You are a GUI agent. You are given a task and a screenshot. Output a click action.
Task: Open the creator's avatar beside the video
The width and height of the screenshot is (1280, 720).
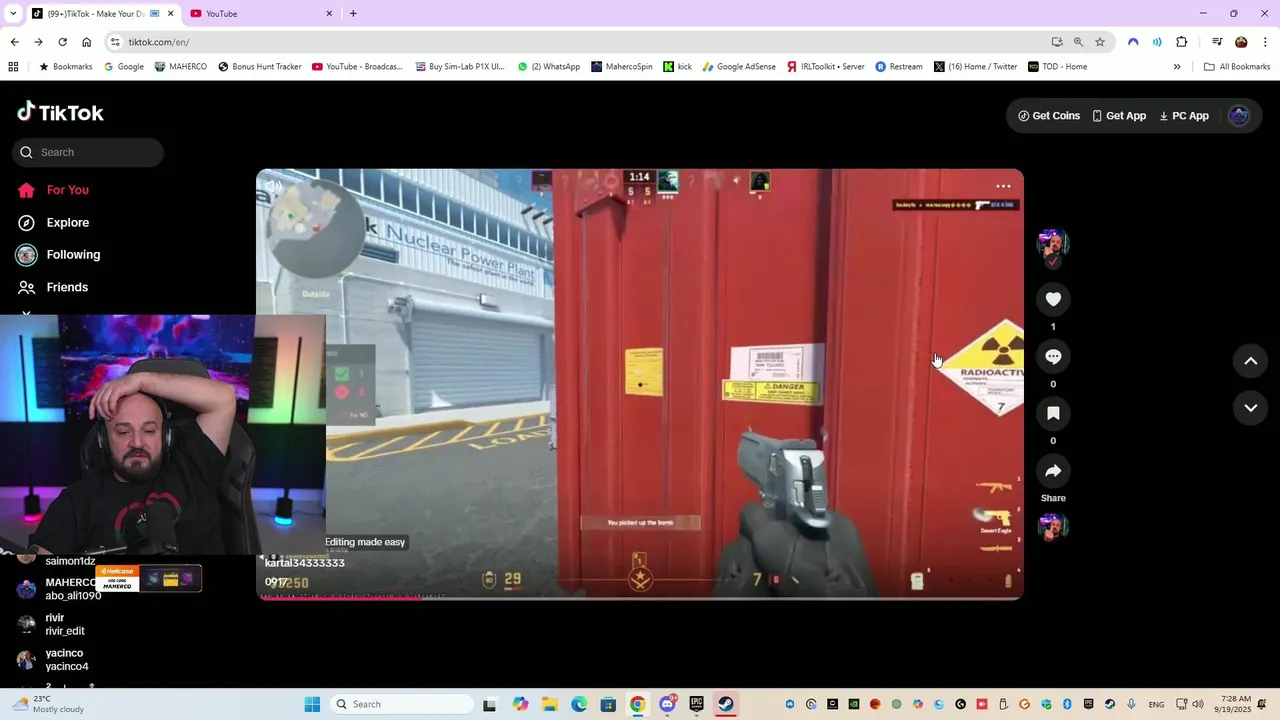[x=1053, y=243]
